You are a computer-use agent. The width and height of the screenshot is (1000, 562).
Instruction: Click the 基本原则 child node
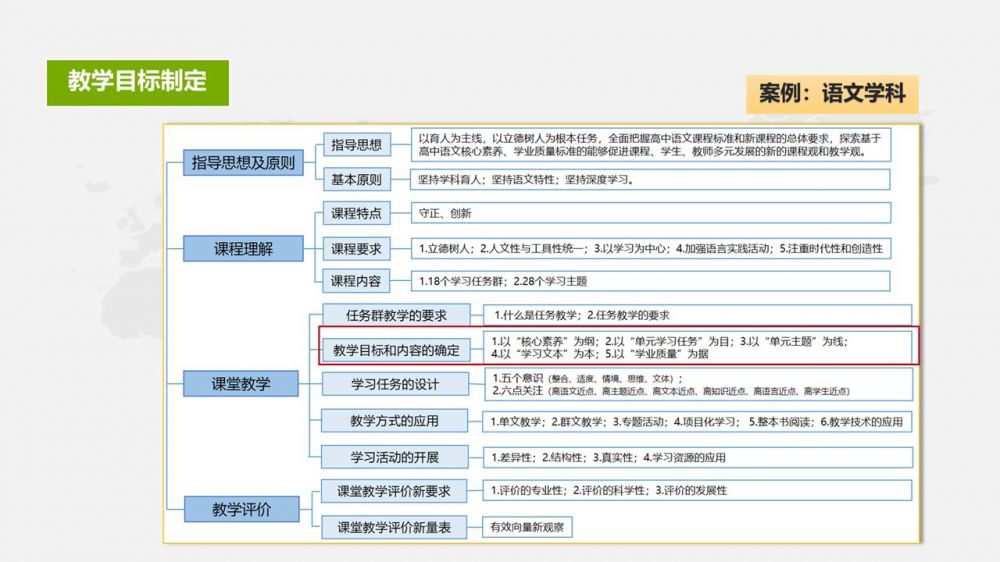click(x=356, y=181)
